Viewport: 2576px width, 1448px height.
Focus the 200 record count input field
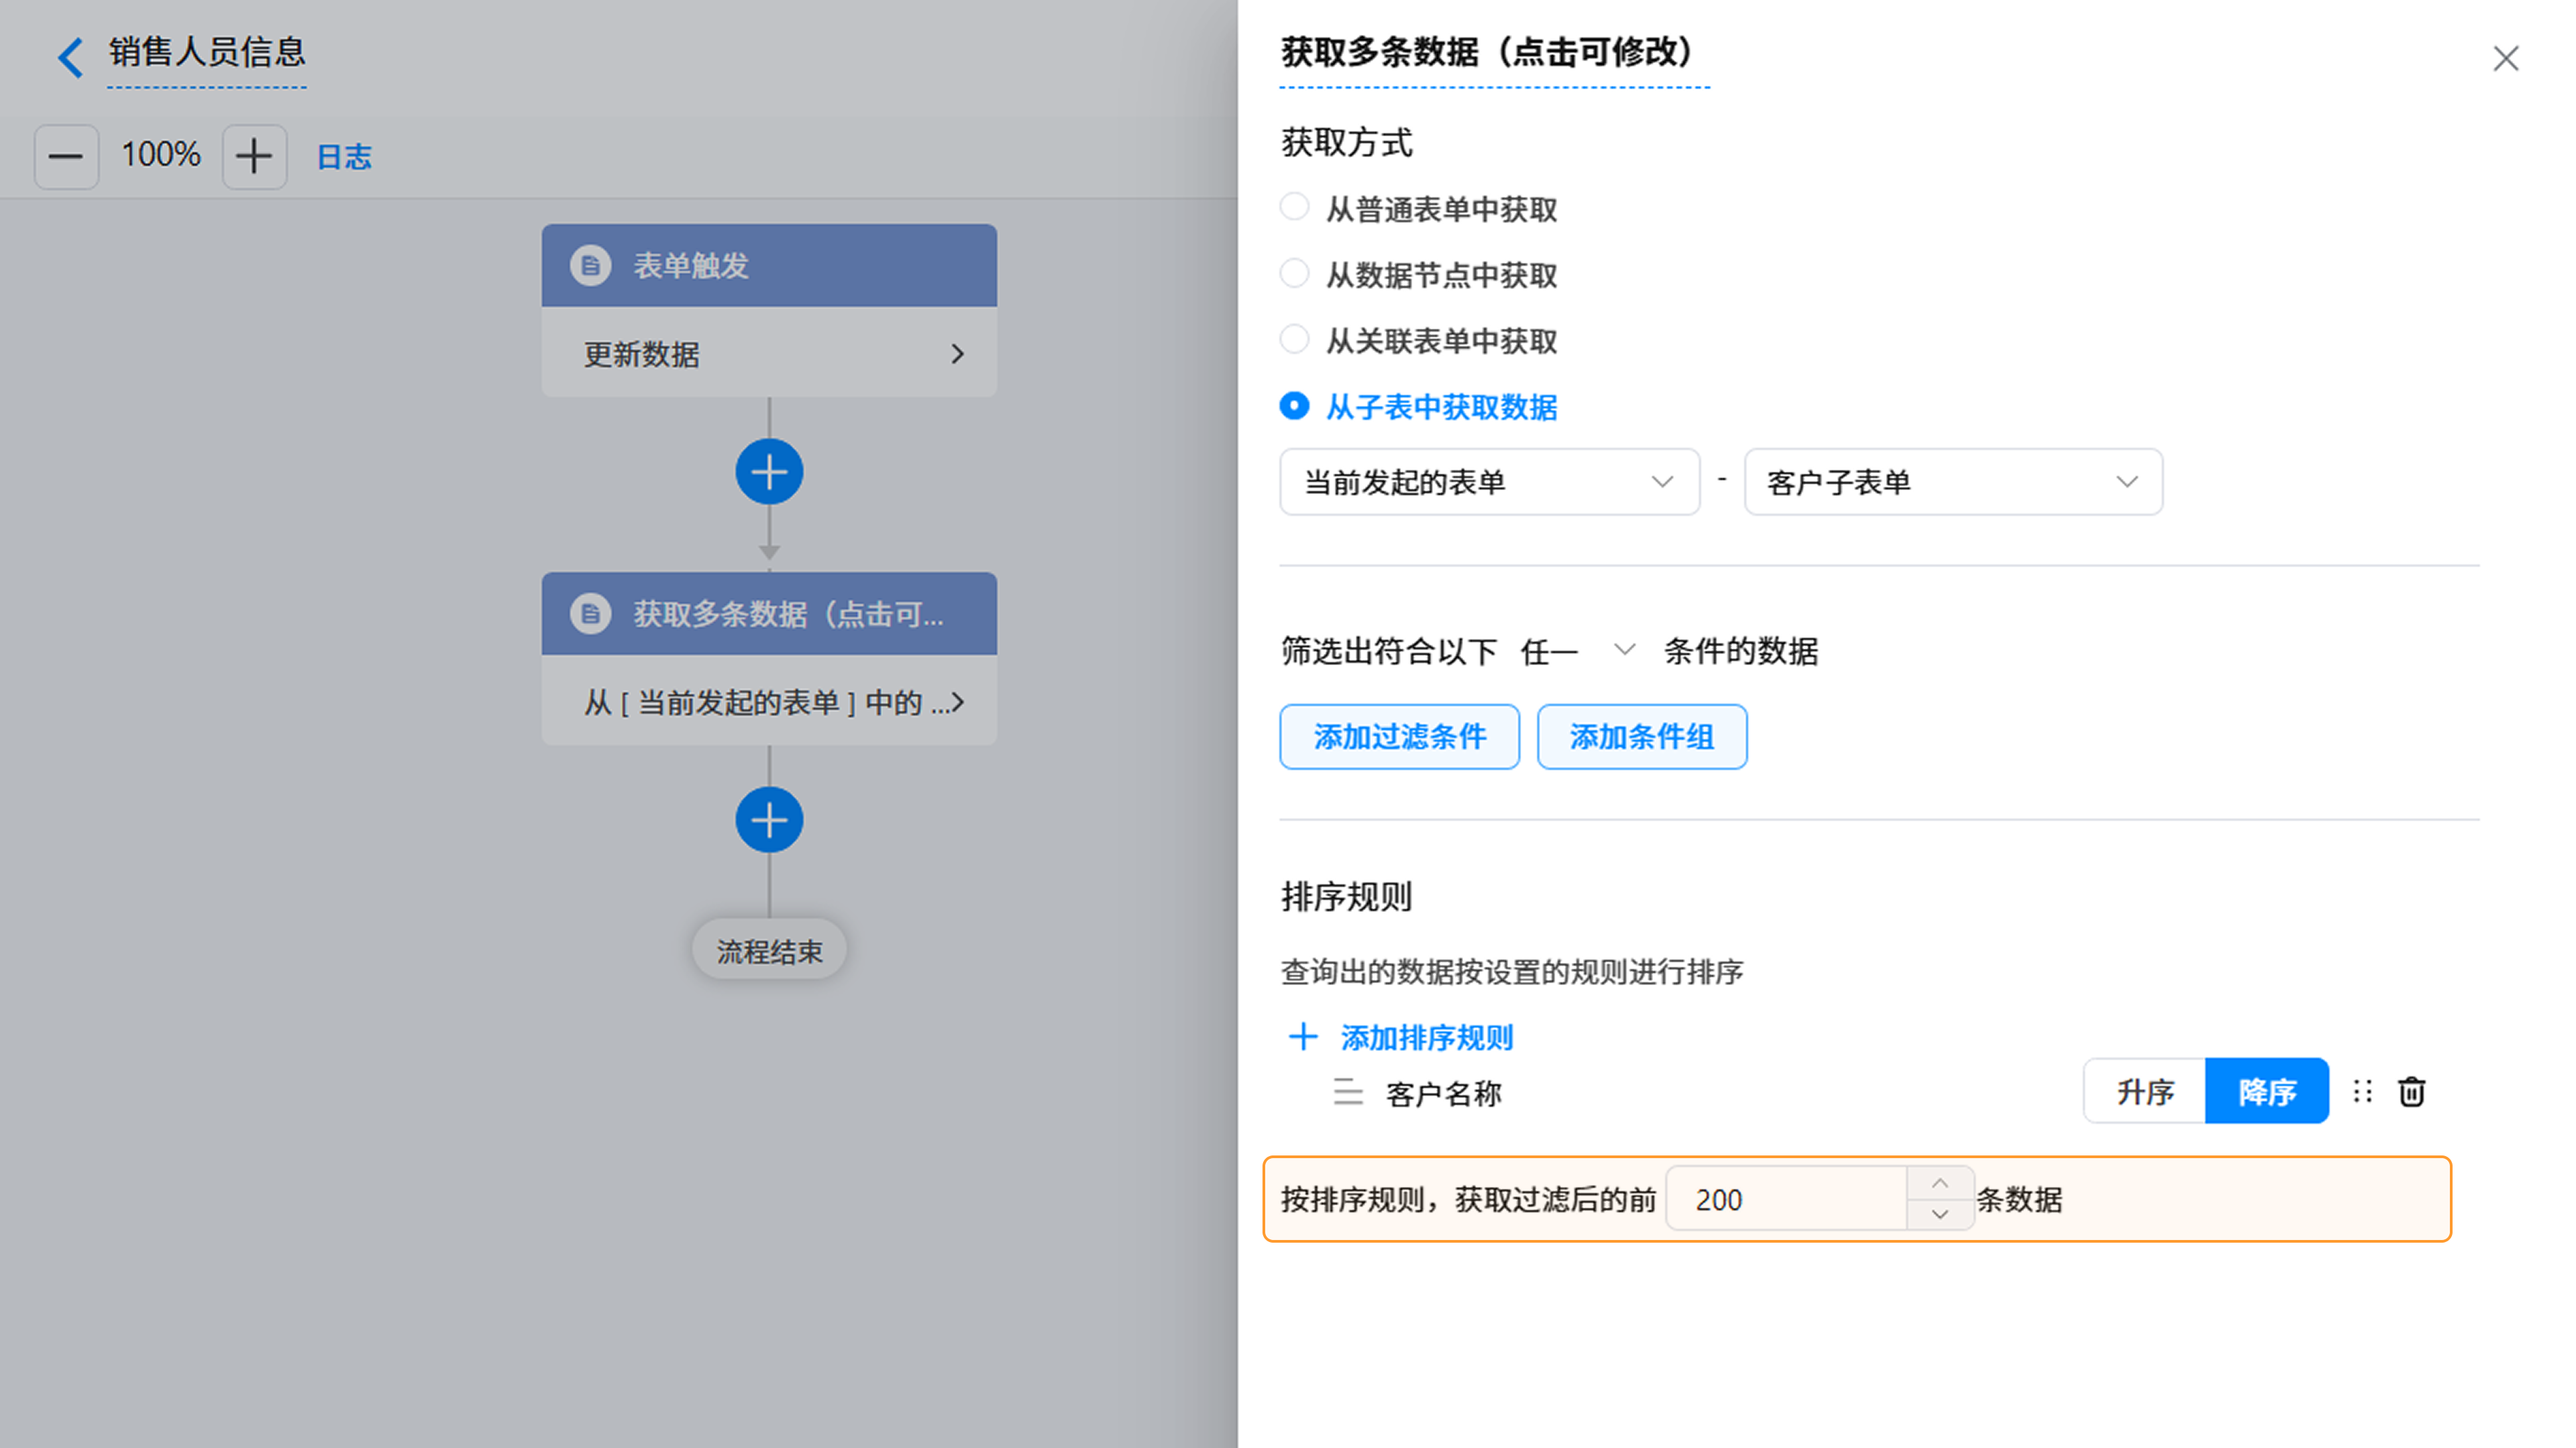(x=1787, y=1199)
